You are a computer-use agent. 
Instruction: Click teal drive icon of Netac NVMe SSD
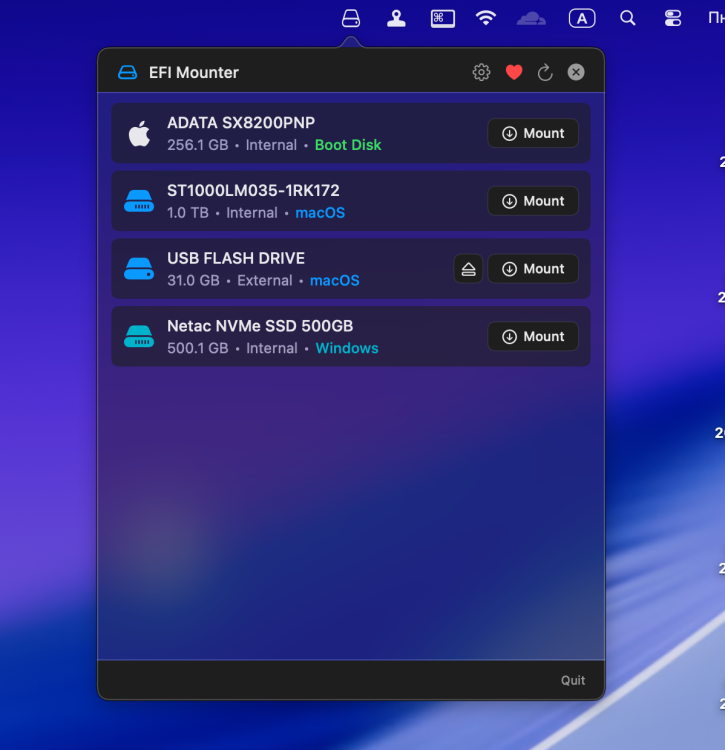pyautogui.click(x=139, y=336)
